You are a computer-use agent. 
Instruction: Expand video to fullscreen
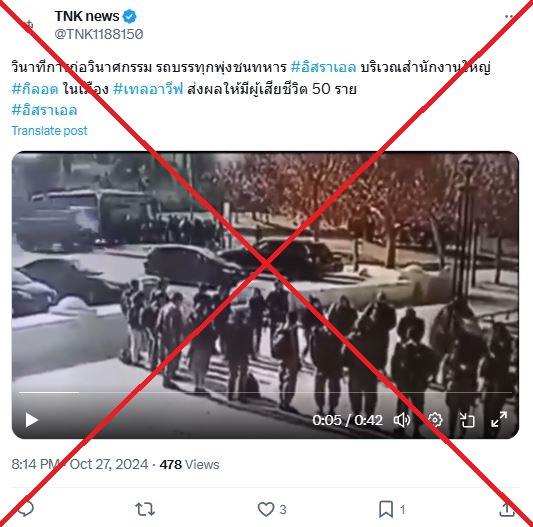(x=499, y=419)
